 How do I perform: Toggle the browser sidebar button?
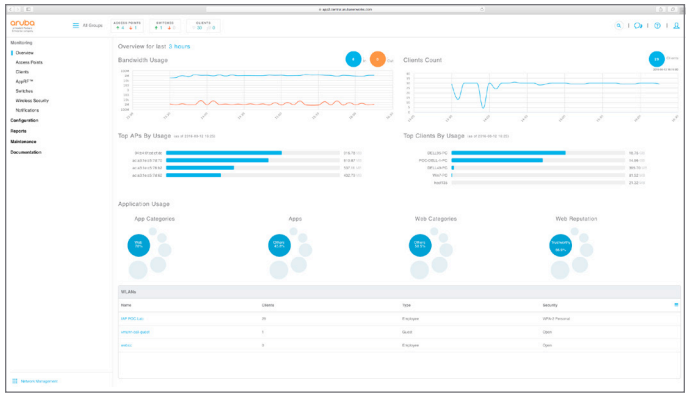coord(28,9)
